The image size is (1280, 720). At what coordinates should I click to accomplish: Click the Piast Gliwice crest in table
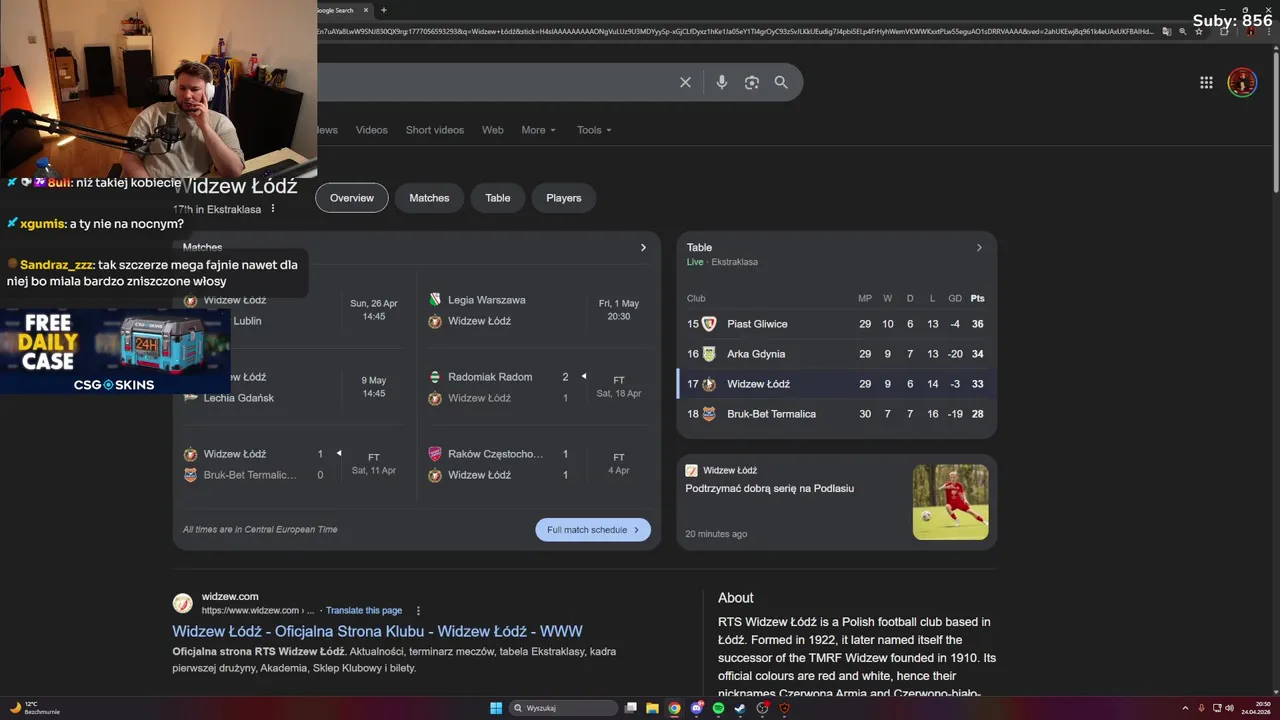[x=709, y=324]
